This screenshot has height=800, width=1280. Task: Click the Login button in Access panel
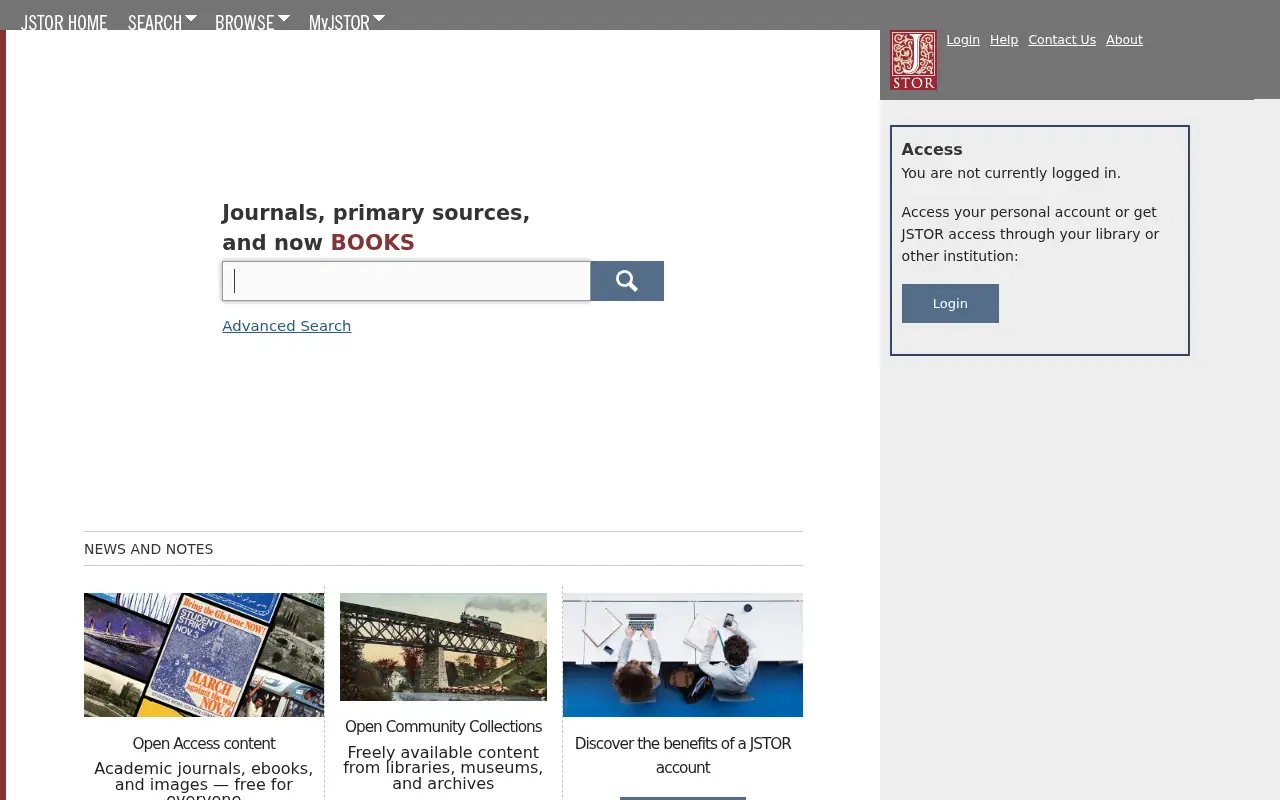[950, 303]
